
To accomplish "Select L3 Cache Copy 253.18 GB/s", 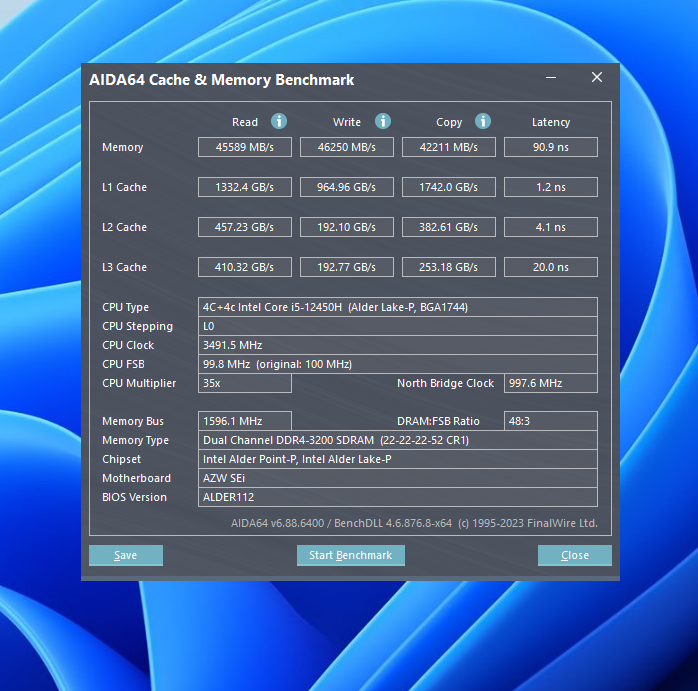I will [449, 267].
